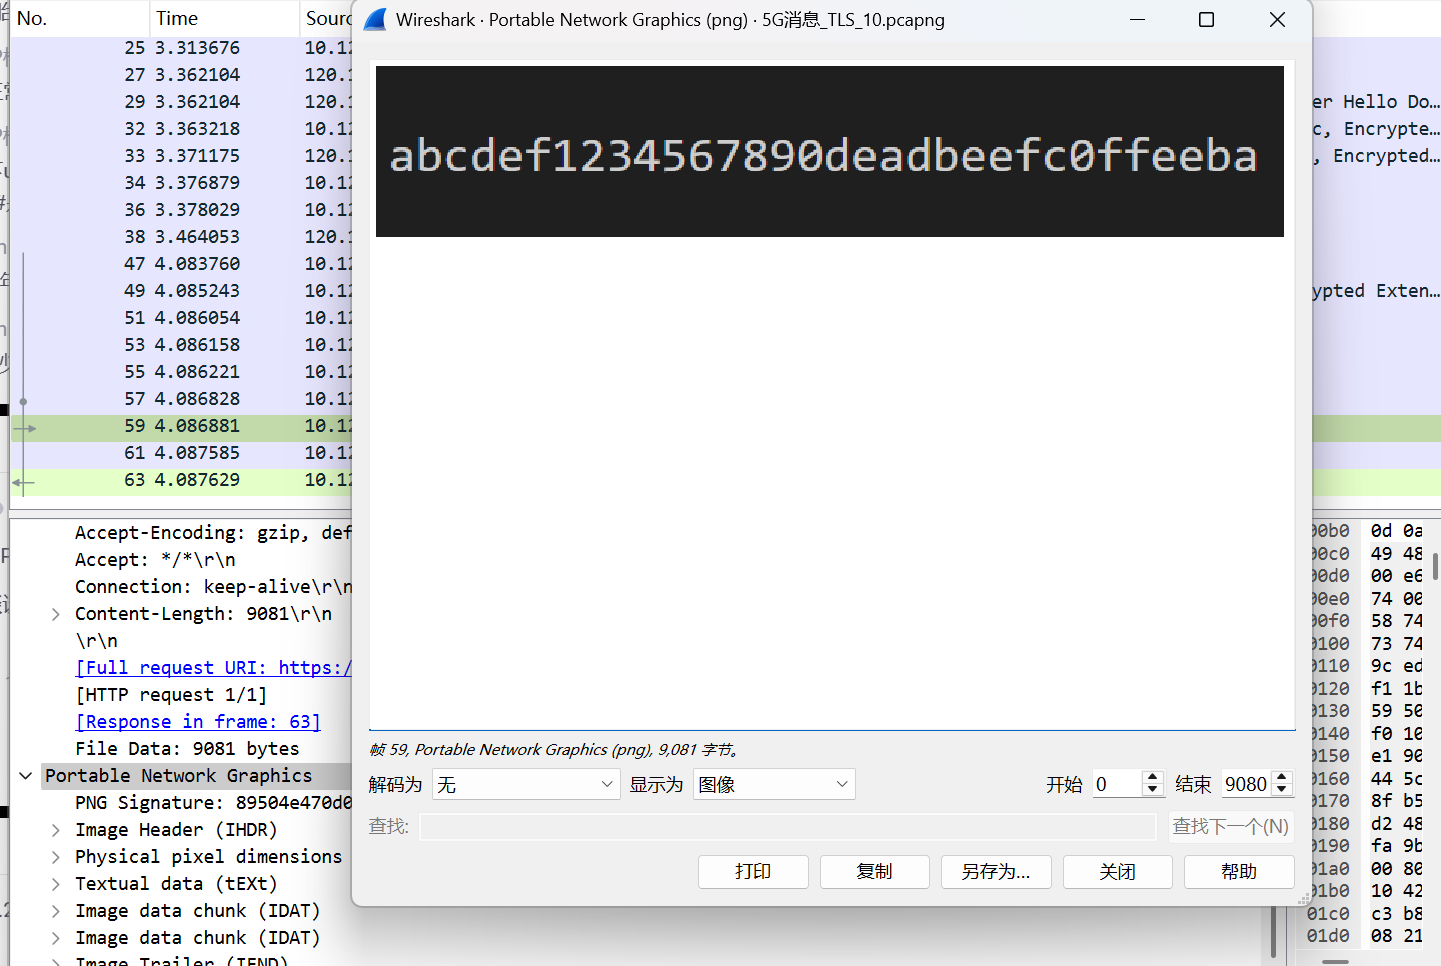The image size is (1441, 966).
Task: Select packet number 61 in packet list
Action: tap(181, 453)
